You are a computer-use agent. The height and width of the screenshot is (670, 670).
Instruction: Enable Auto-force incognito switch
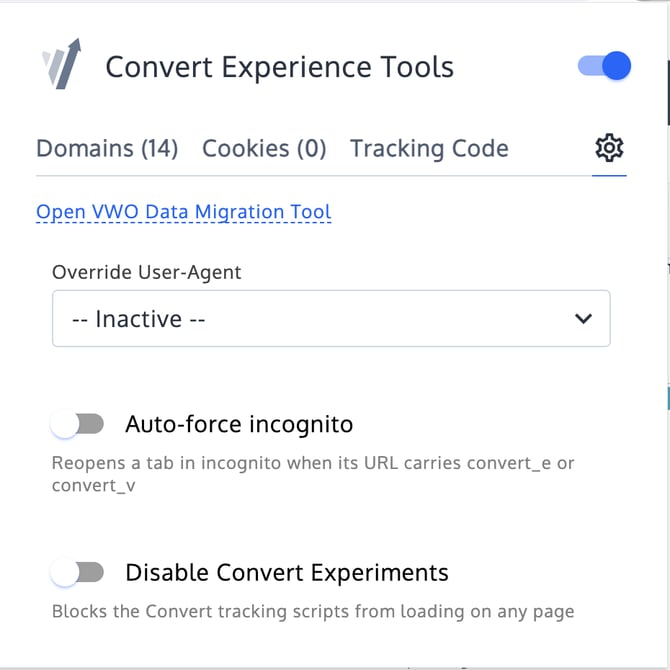(77, 424)
